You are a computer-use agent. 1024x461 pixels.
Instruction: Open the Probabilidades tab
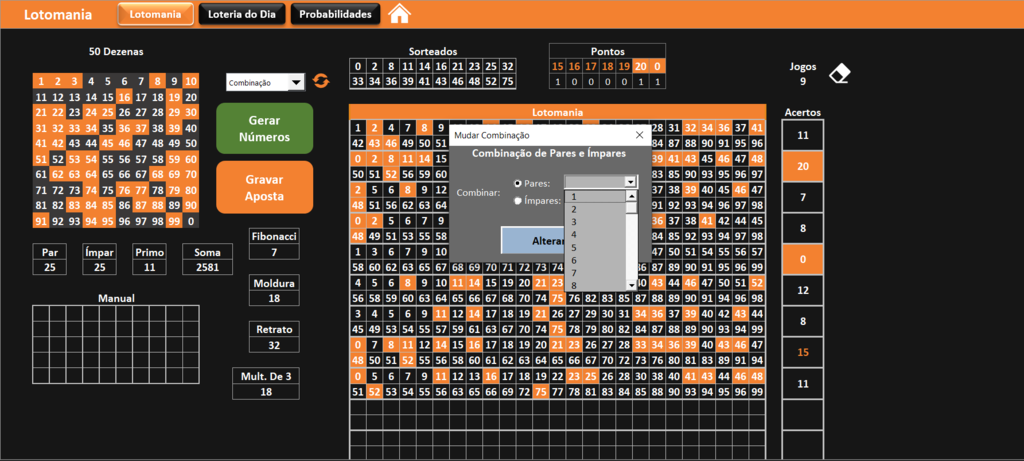click(335, 14)
